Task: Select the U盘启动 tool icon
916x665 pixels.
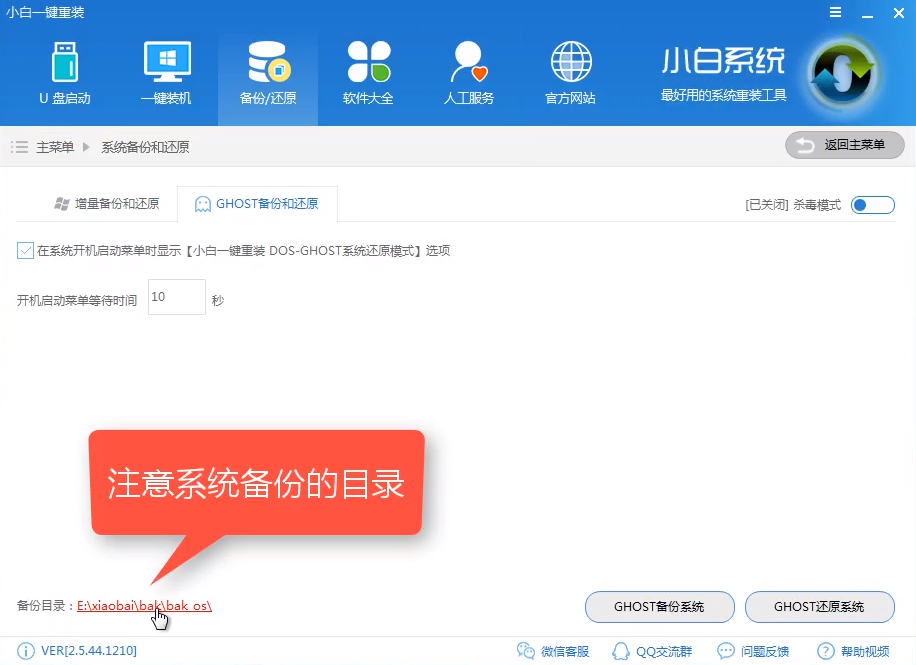Action: click(x=64, y=72)
